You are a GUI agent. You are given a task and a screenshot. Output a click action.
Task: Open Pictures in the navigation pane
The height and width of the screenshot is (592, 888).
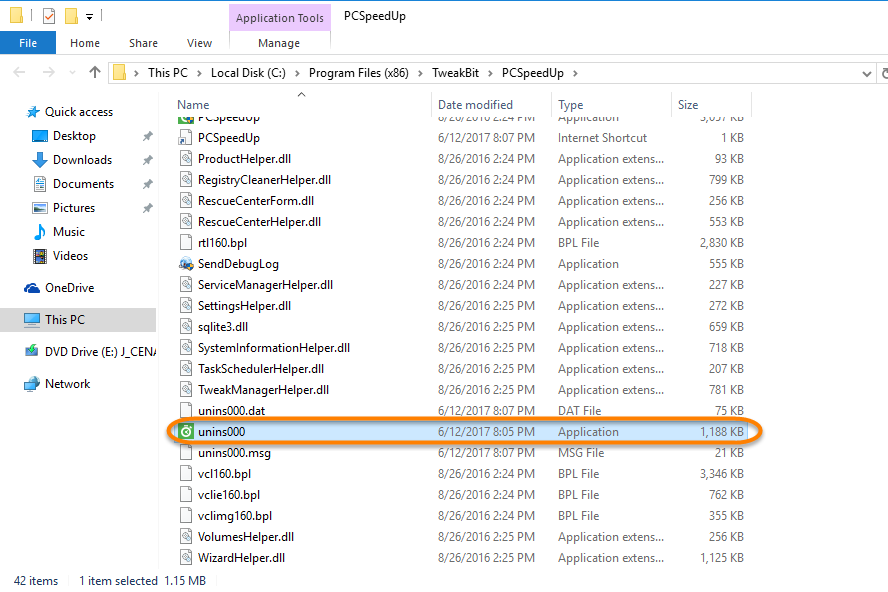74,208
